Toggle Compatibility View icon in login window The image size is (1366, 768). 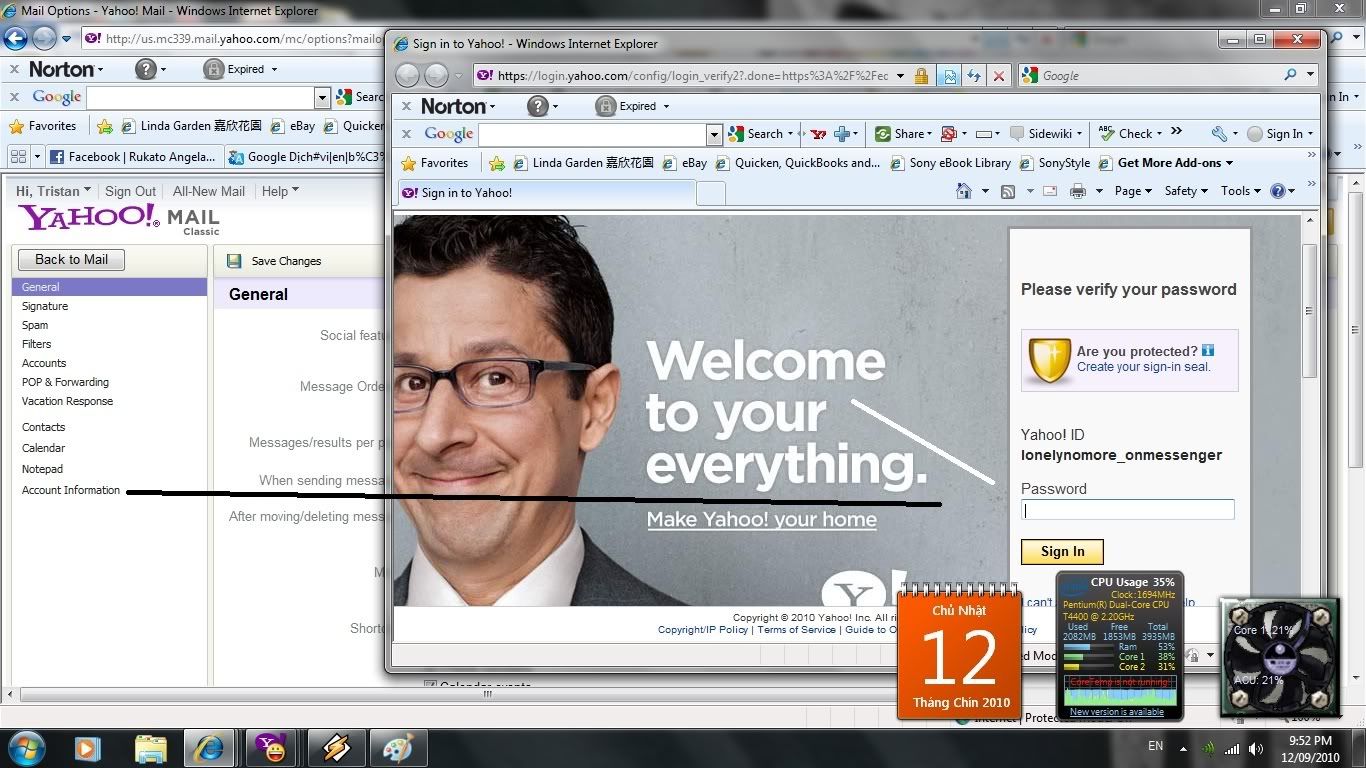948,76
